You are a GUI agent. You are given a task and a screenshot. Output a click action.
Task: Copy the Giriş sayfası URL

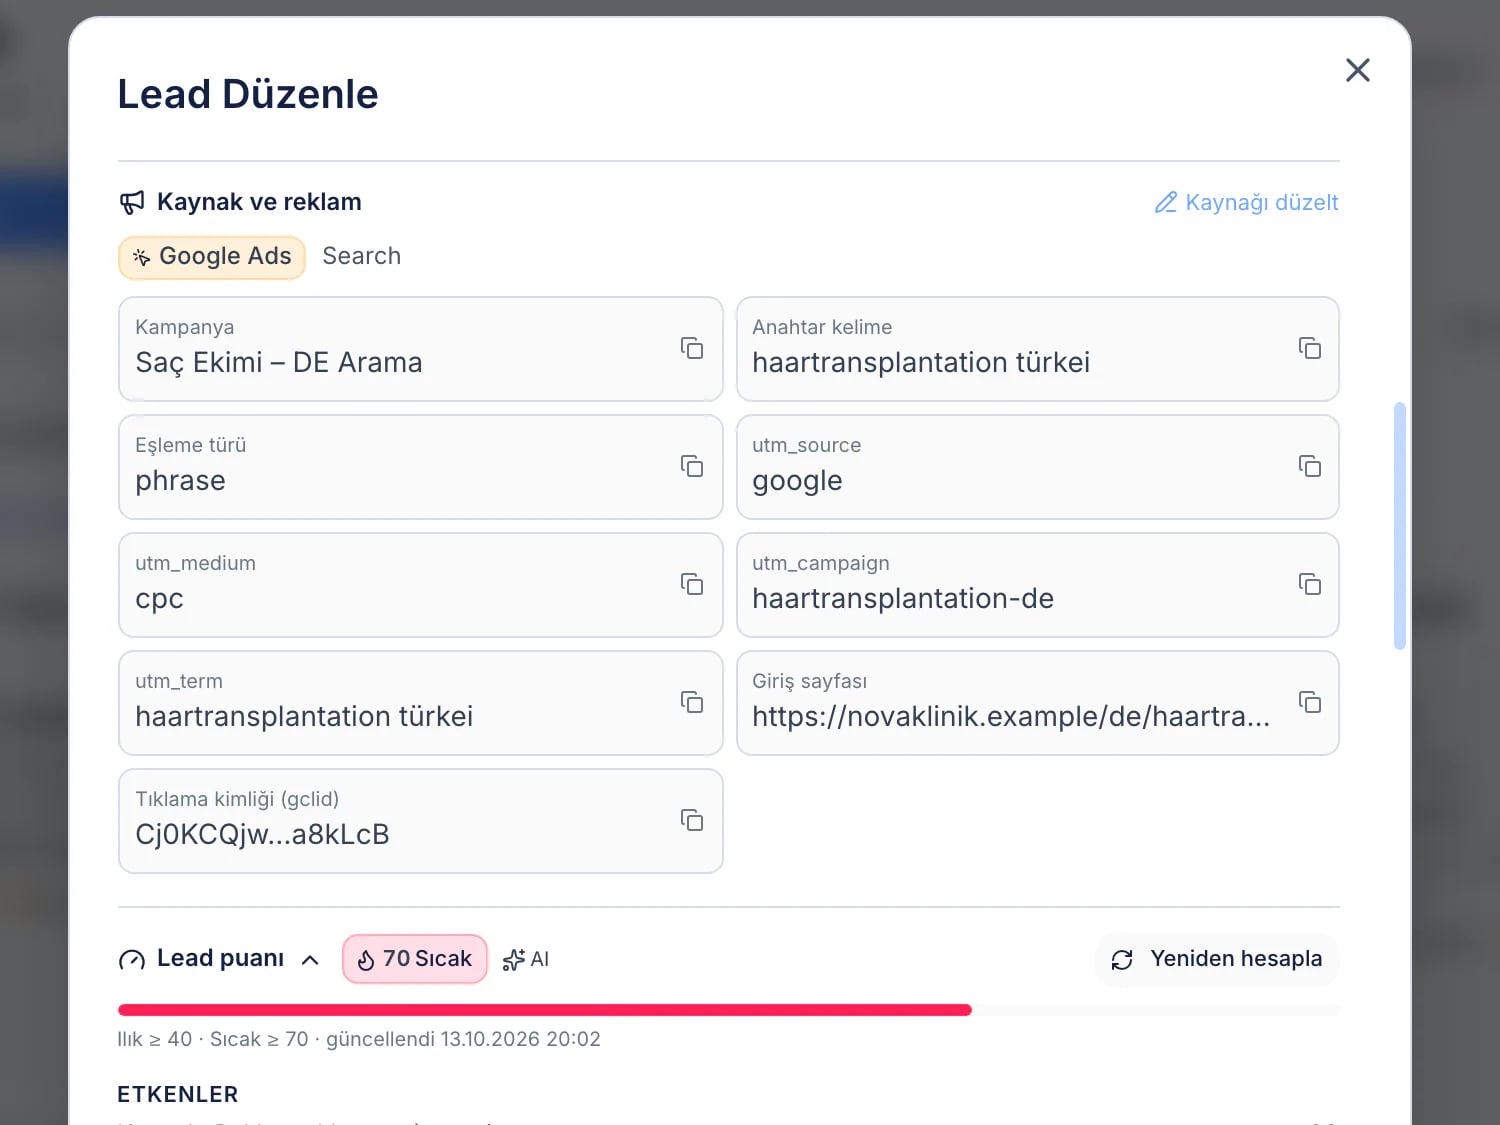tap(1310, 702)
